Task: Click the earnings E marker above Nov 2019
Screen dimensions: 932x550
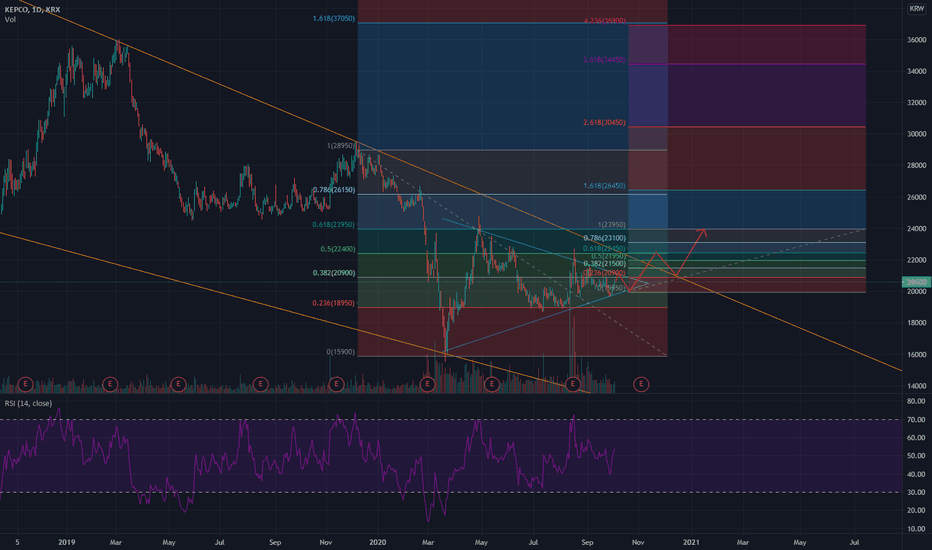Action: 336,384
